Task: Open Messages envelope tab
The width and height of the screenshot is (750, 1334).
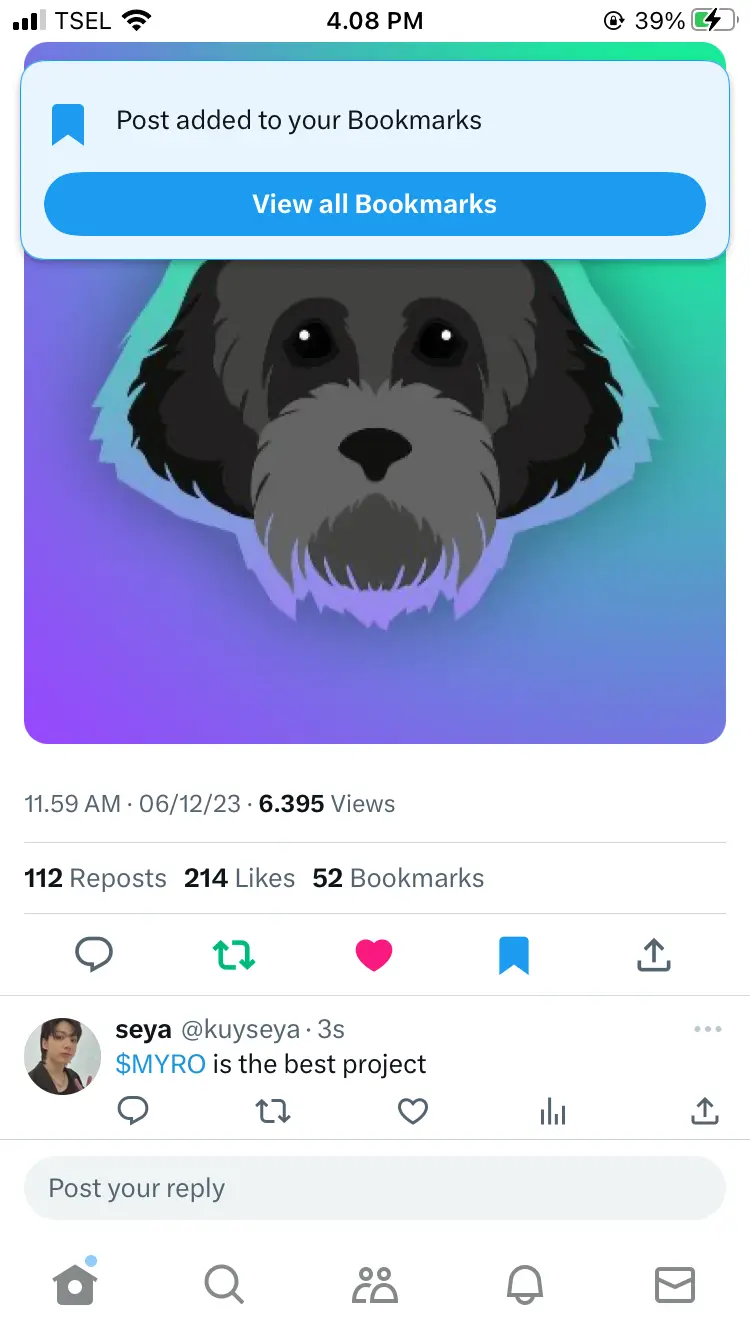Action: coord(675,1284)
